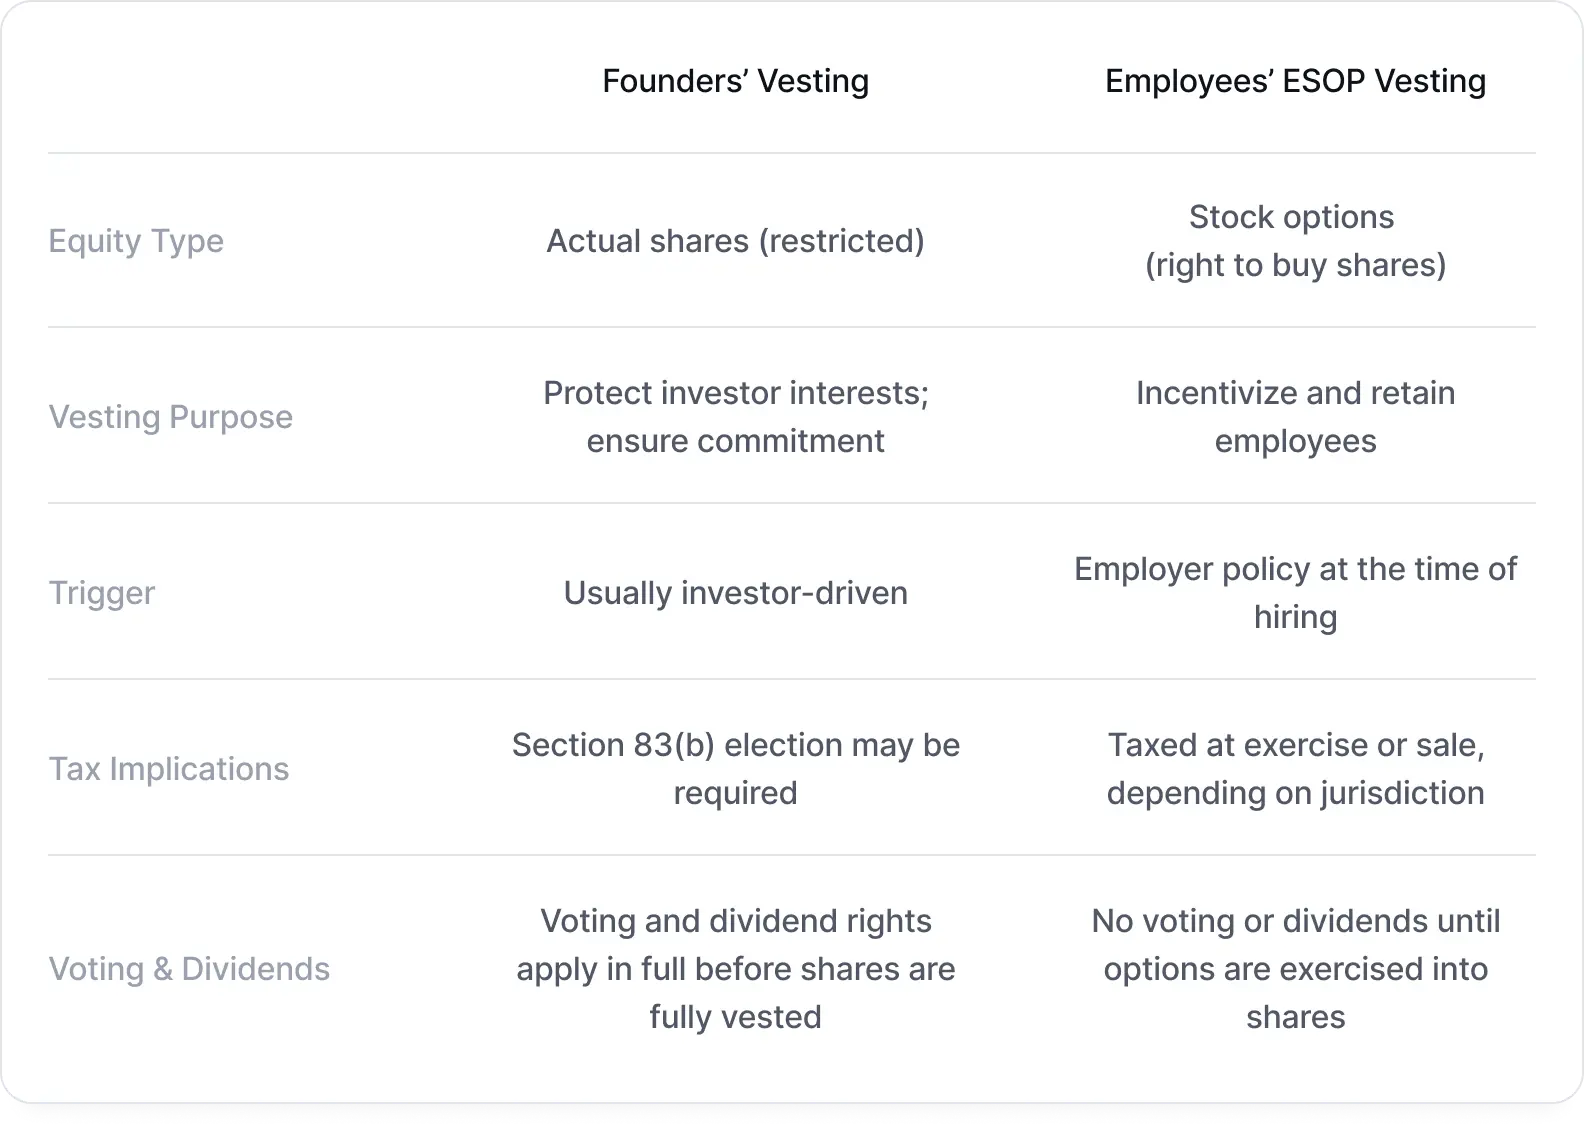Click the 'Section 83(b) election' cell
The image size is (1584, 1130).
(735, 769)
